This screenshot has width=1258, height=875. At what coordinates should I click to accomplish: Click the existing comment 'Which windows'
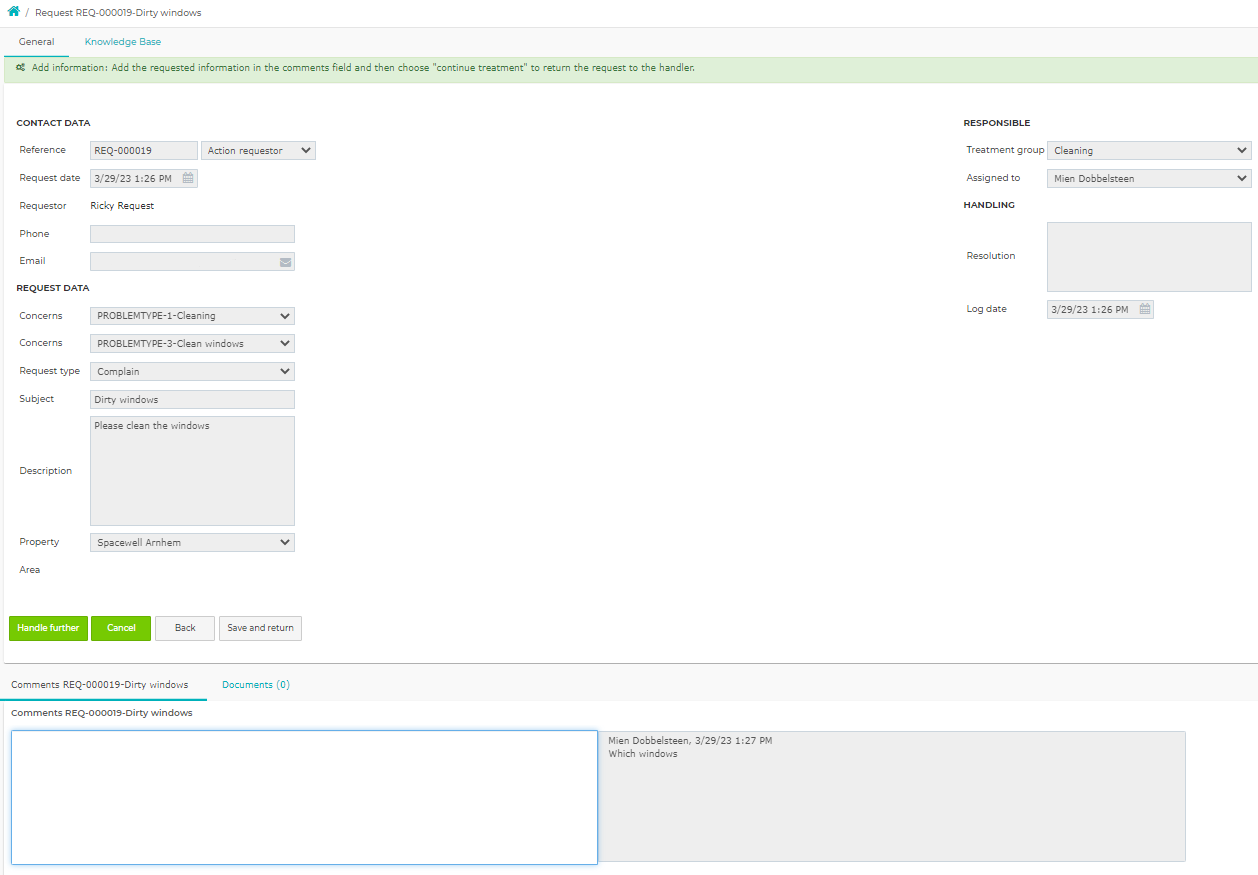(643, 754)
